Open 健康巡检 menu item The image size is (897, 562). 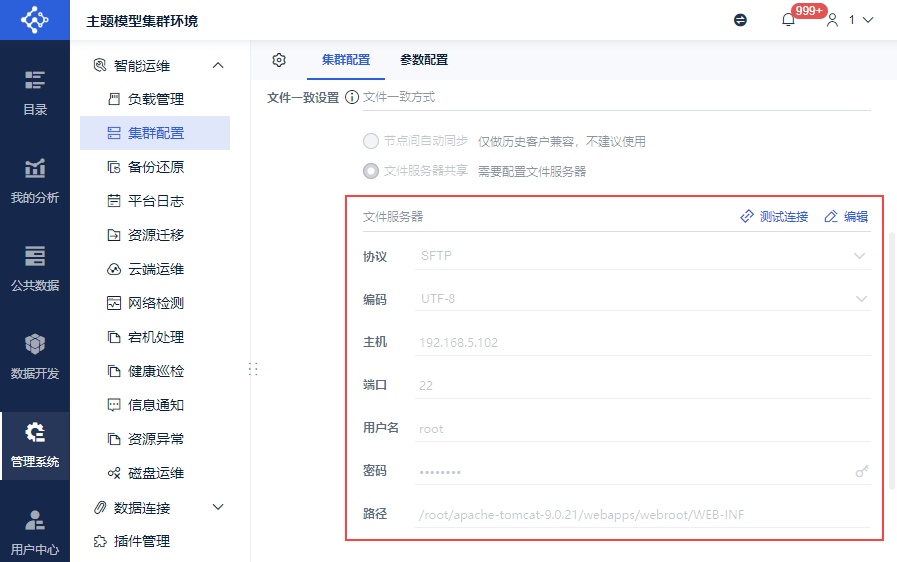coord(155,371)
